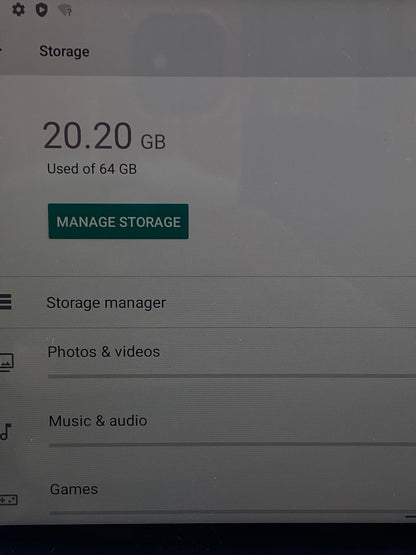The width and height of the screenshot is (416, 555).
Task: Click the Storage page title
Action: tap(64, 51)
